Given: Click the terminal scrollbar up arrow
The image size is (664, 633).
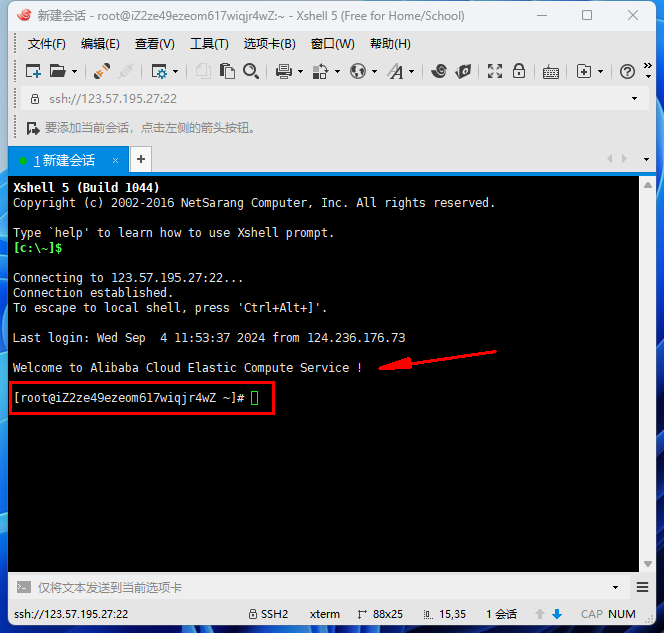Looking at the screenshot, I should coord(647,185).
